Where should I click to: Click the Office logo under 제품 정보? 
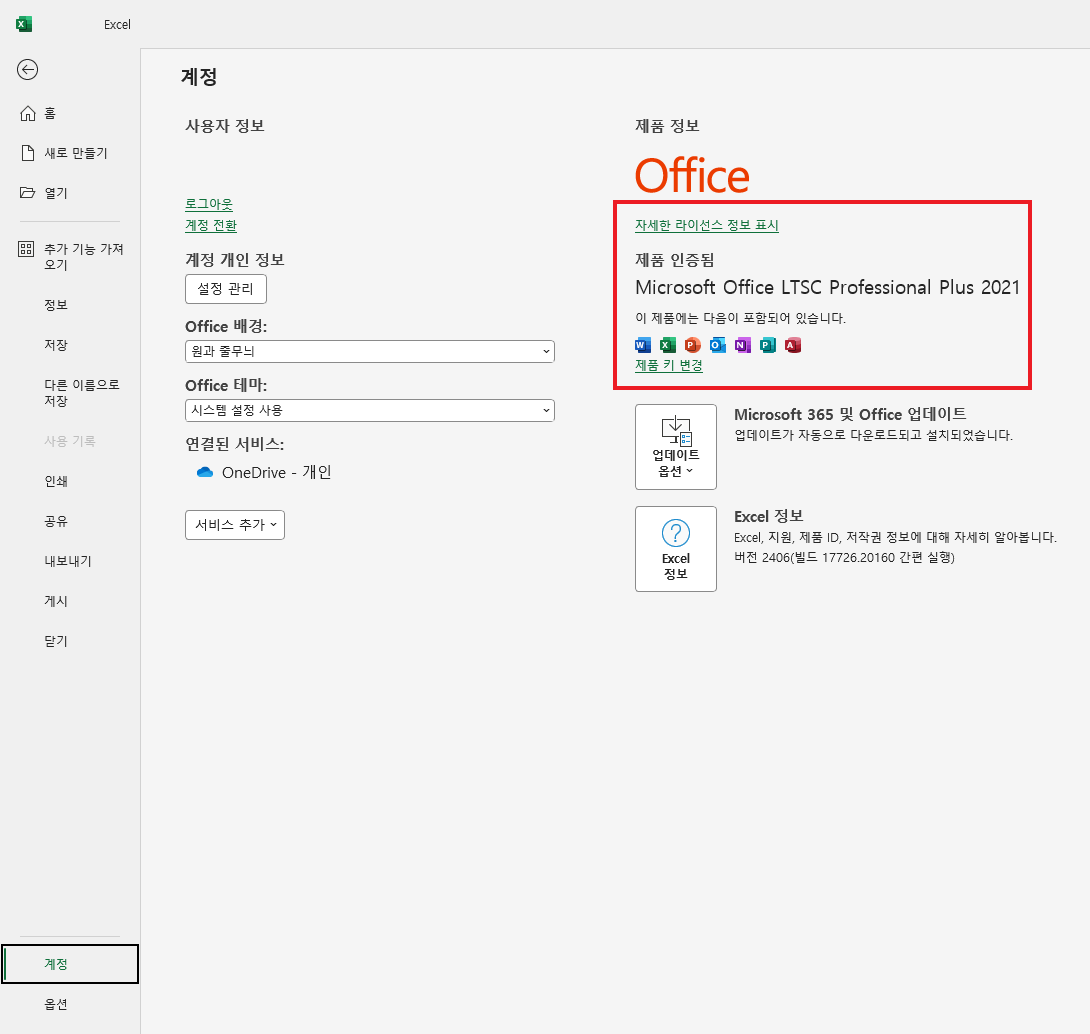[x=692, y=175]
